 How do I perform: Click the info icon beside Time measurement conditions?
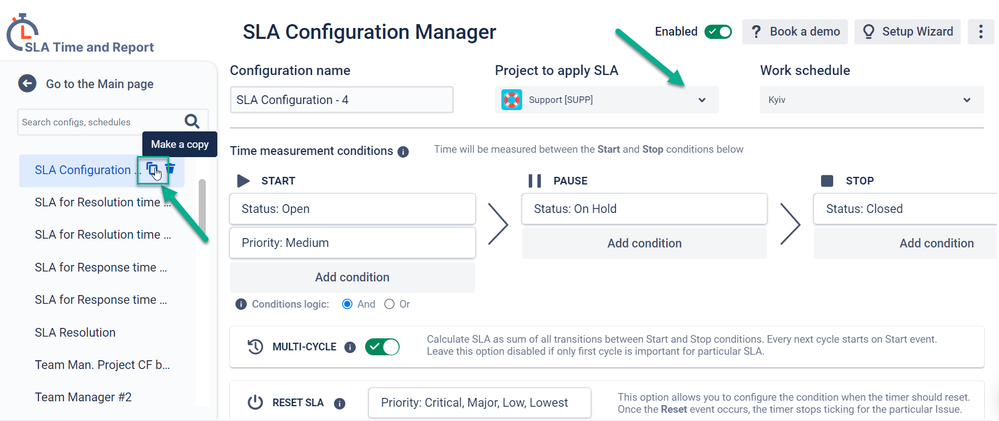pos(403,152)
